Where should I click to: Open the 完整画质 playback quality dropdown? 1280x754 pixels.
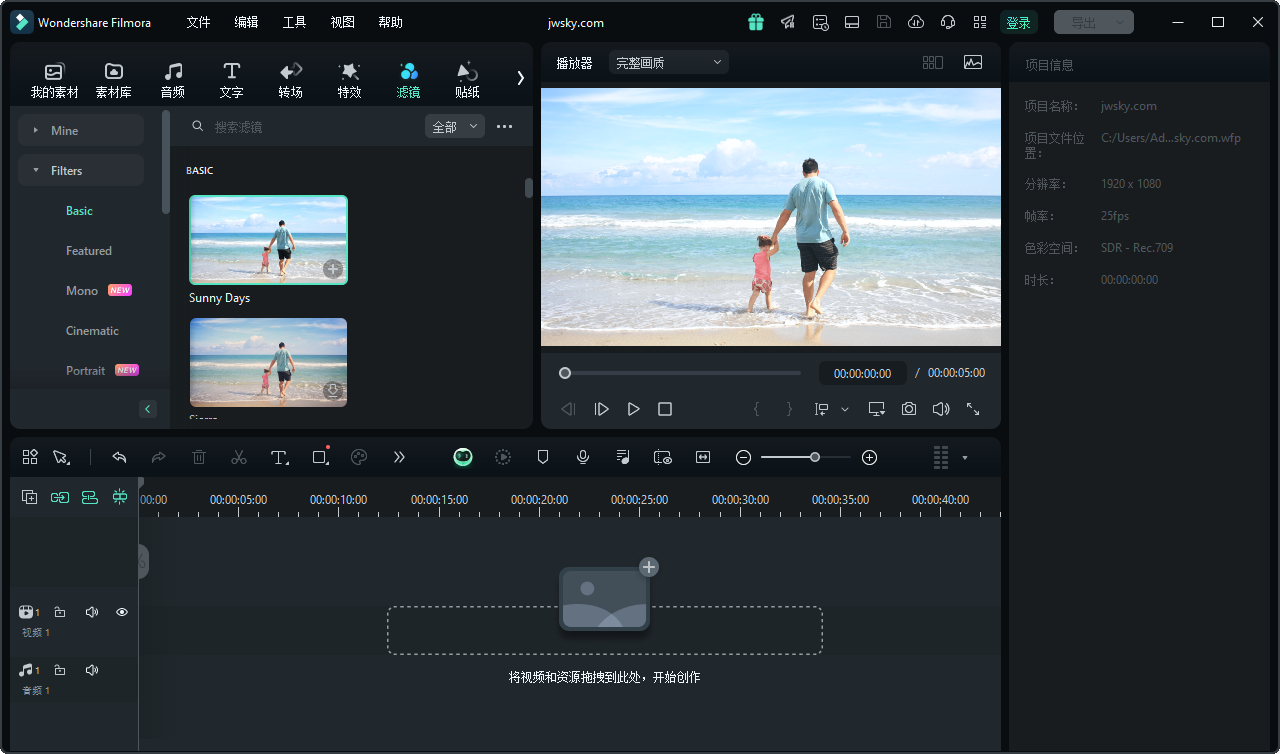click(x=668, y=61)
